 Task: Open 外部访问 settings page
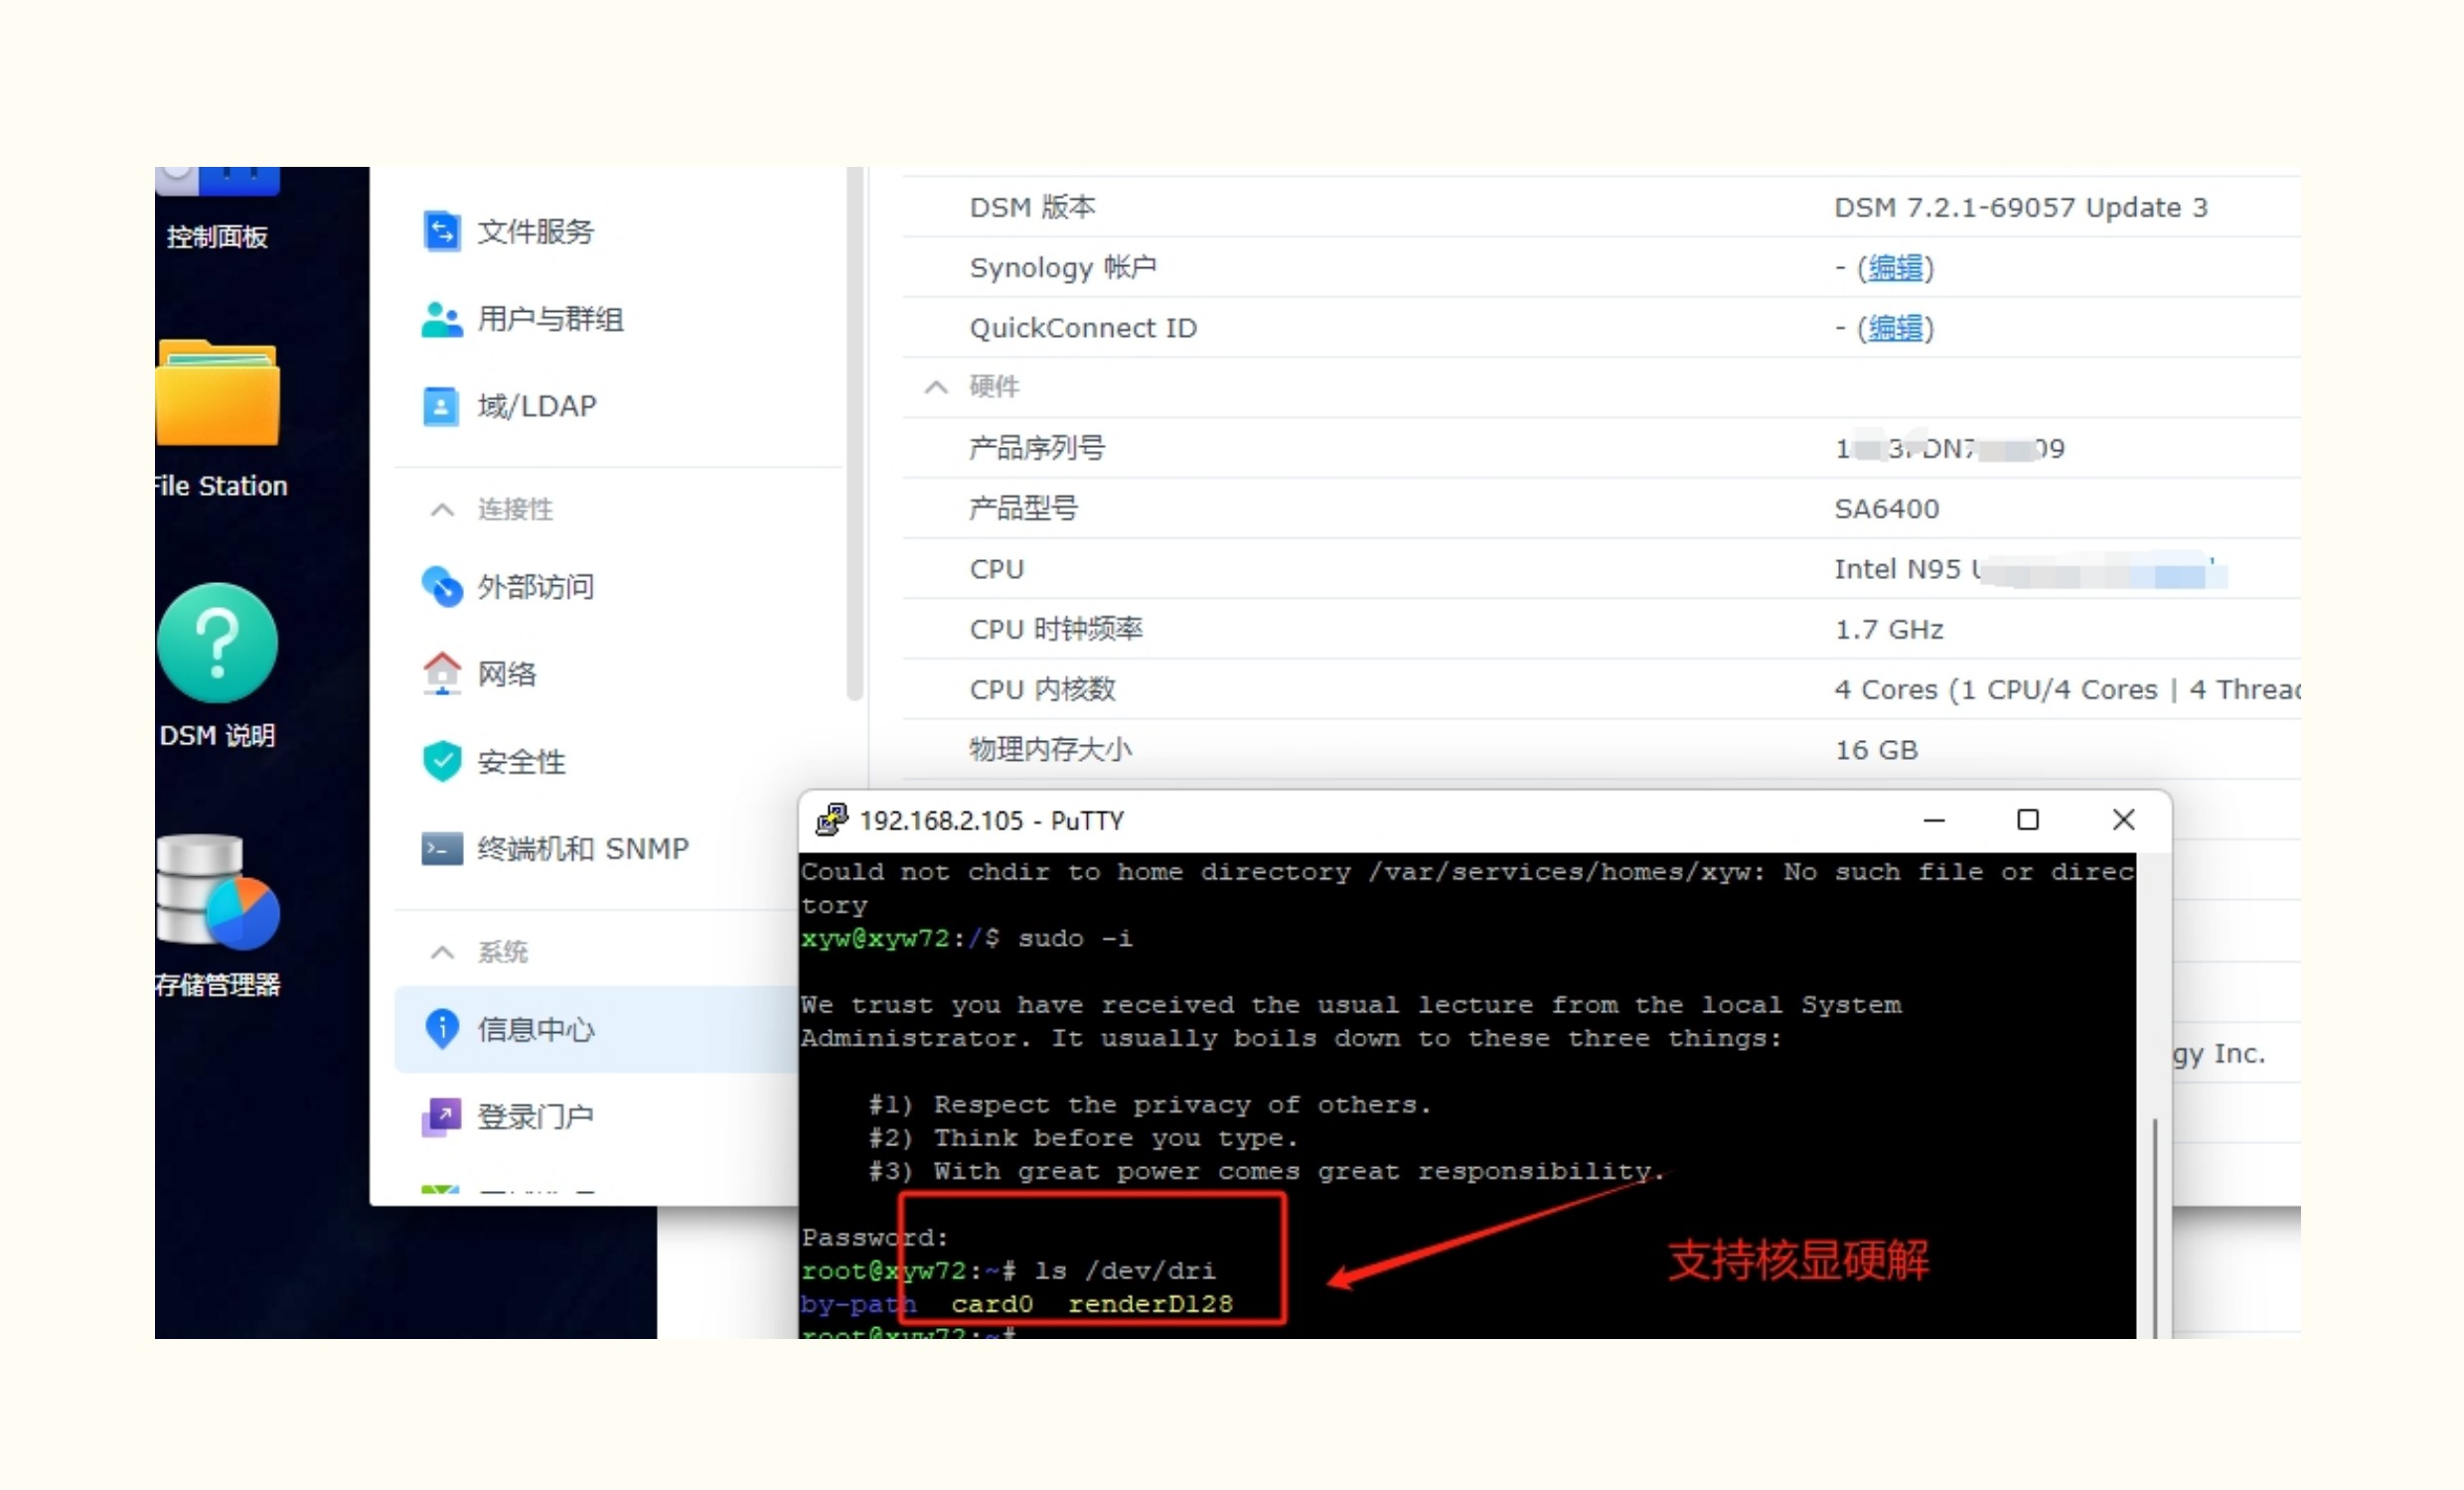[535, 587]
